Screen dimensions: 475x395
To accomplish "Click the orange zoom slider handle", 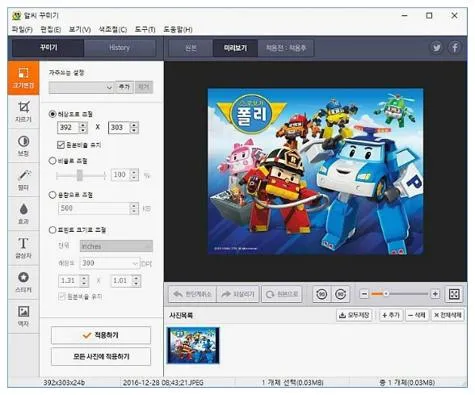I will tap(386, 294).
